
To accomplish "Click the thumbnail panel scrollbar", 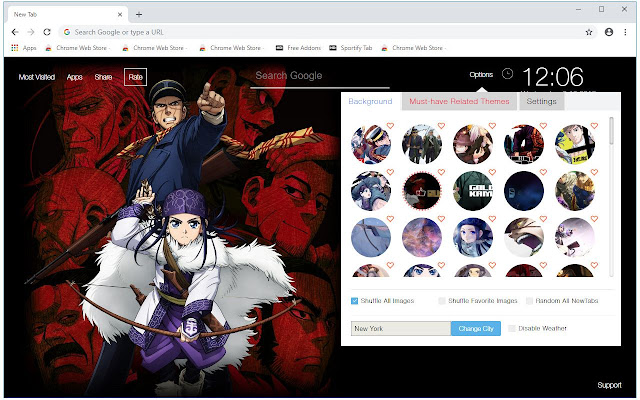I will 611,131.
